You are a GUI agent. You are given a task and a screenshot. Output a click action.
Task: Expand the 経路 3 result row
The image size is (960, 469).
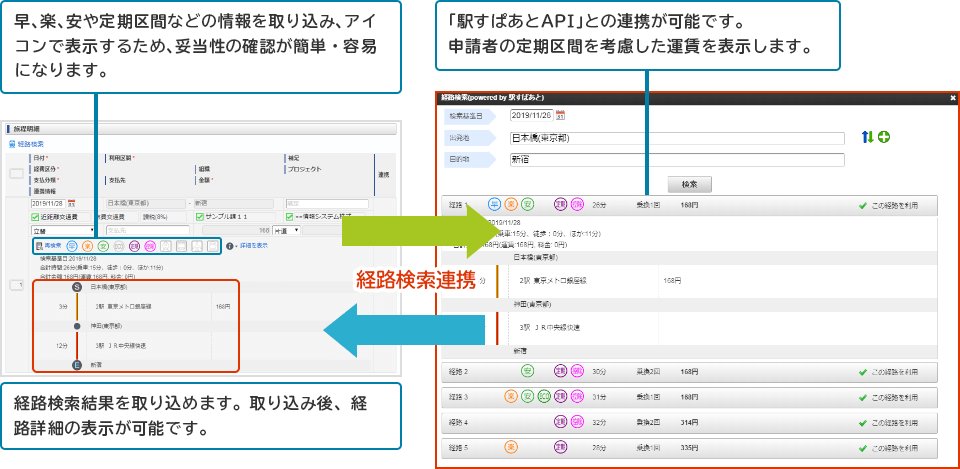click(689, 397)
